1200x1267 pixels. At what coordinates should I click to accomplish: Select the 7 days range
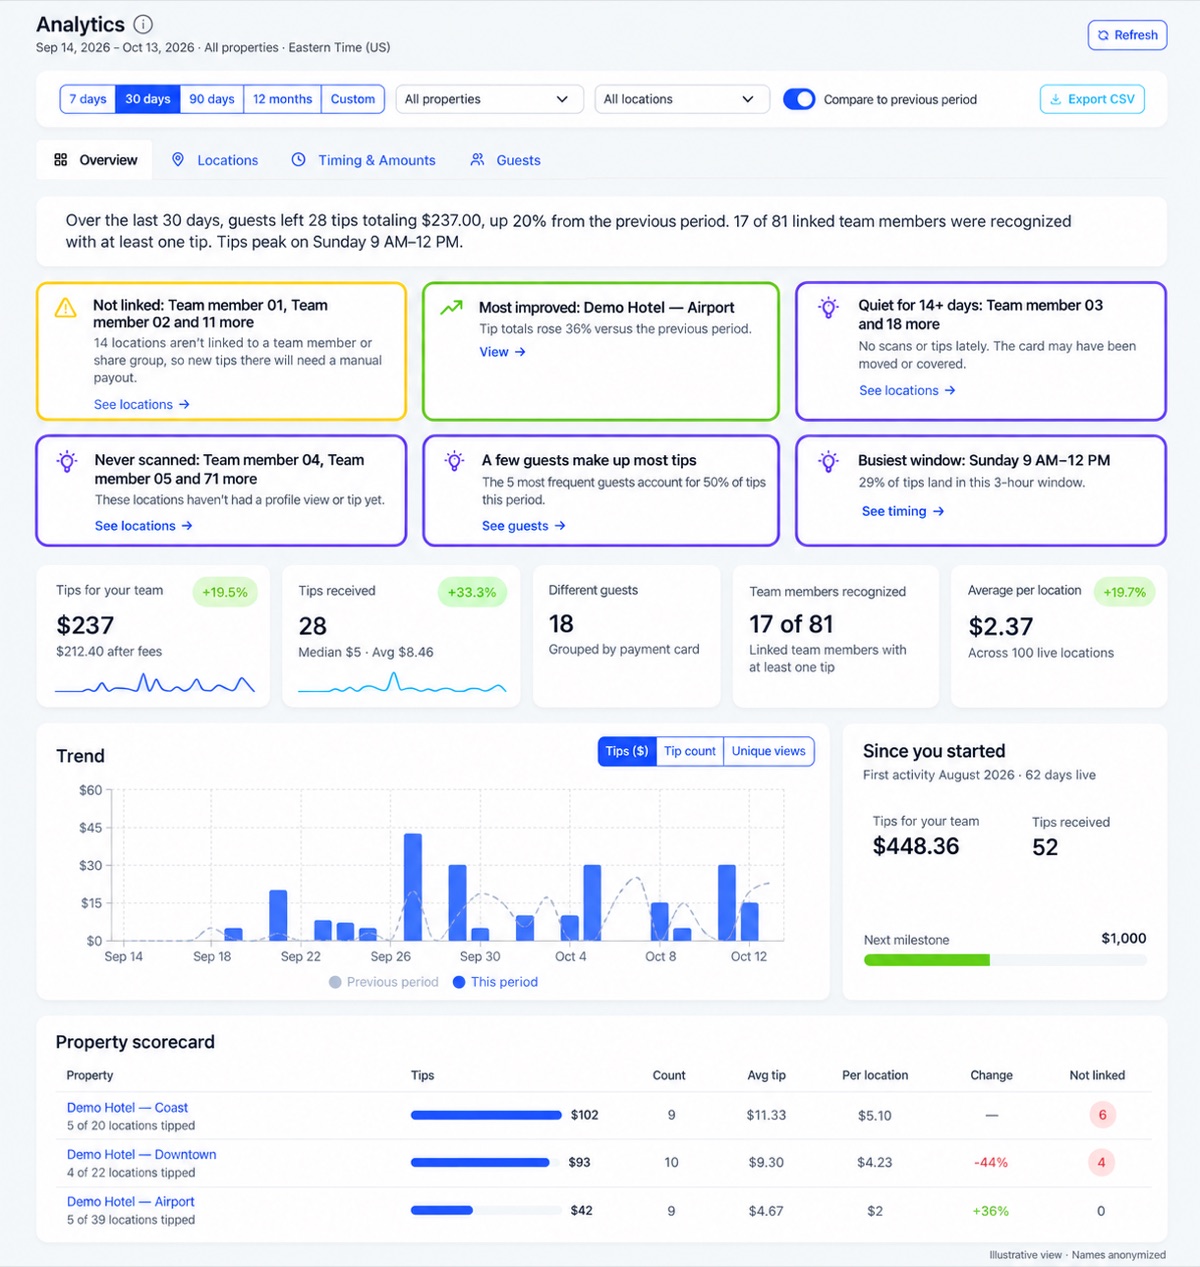click(x=87, y=99)
